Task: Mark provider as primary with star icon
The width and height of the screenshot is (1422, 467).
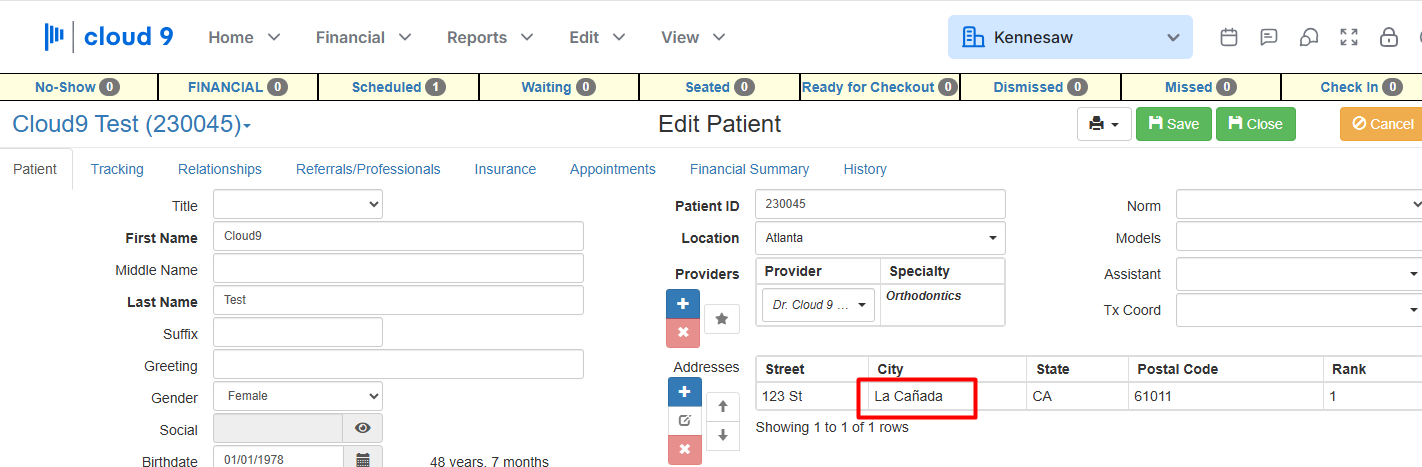Action: 722,319
